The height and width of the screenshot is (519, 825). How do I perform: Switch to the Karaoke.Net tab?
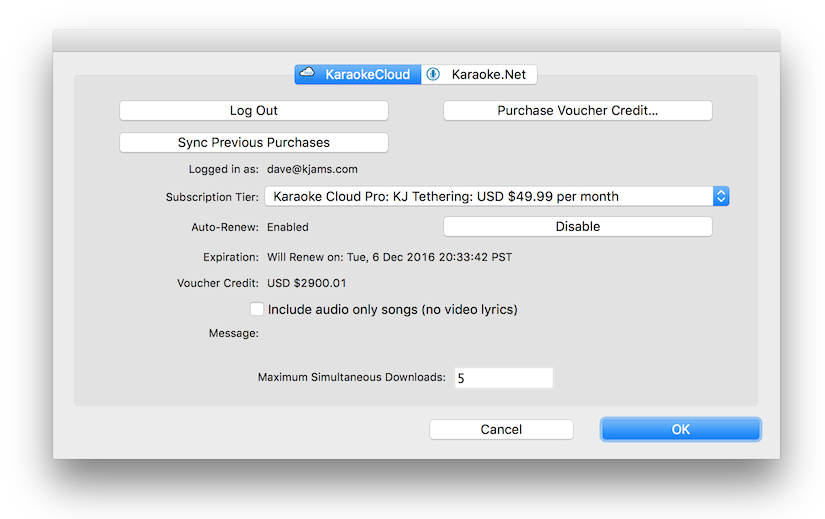pyautogui.click(x=479, y=74)
